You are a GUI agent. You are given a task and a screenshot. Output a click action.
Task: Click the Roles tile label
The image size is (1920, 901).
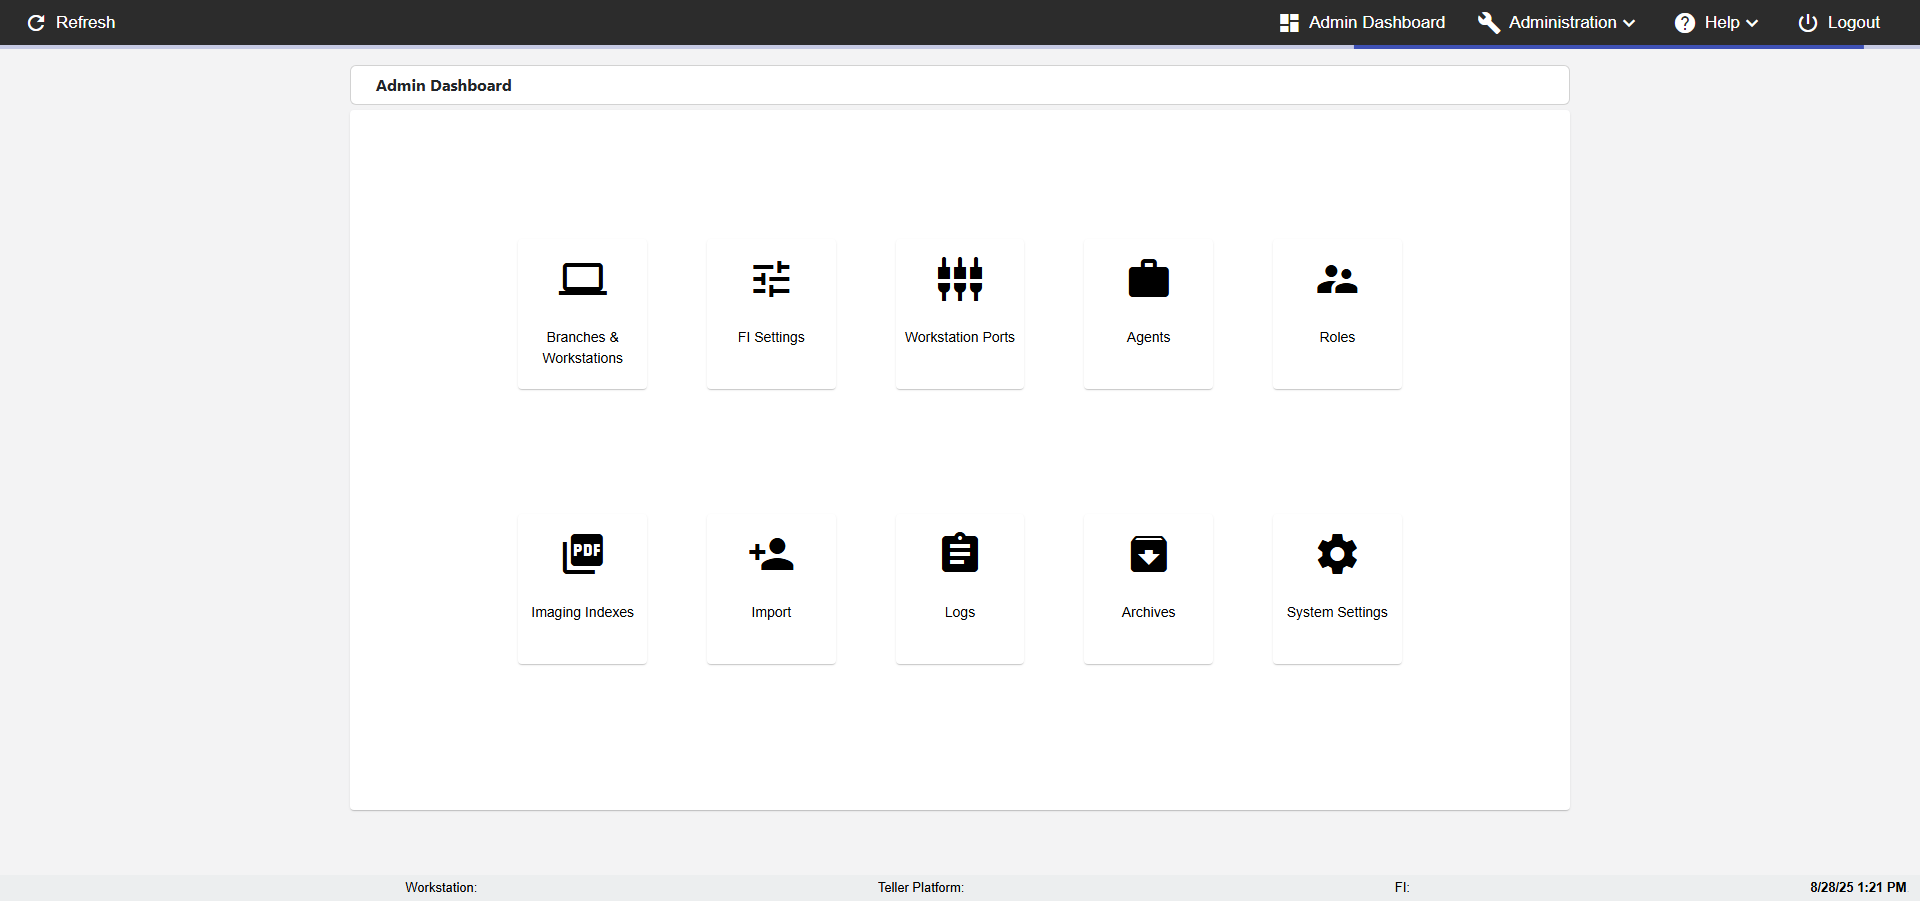pos(1337,337)
